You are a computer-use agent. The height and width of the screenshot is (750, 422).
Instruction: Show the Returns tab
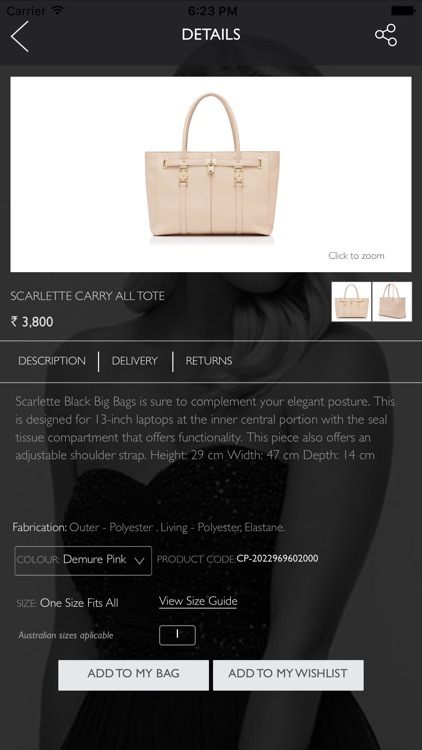click(209, 361)
